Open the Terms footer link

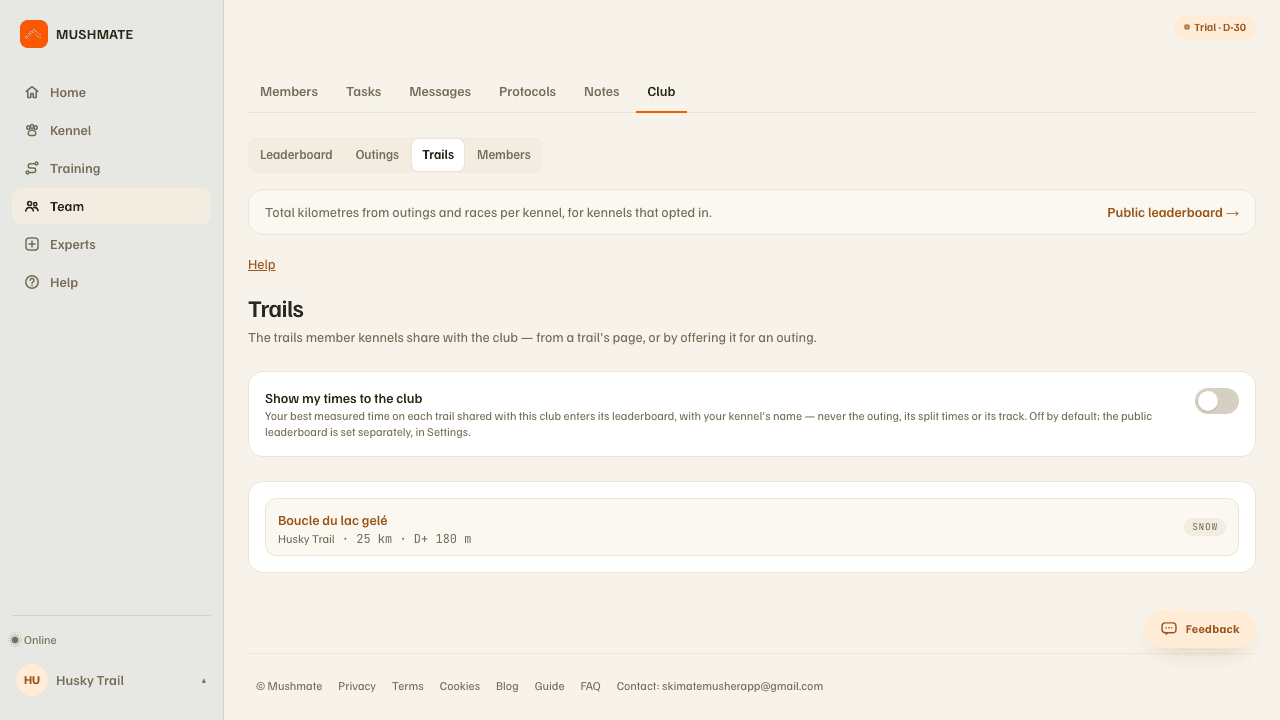[408, 686]
